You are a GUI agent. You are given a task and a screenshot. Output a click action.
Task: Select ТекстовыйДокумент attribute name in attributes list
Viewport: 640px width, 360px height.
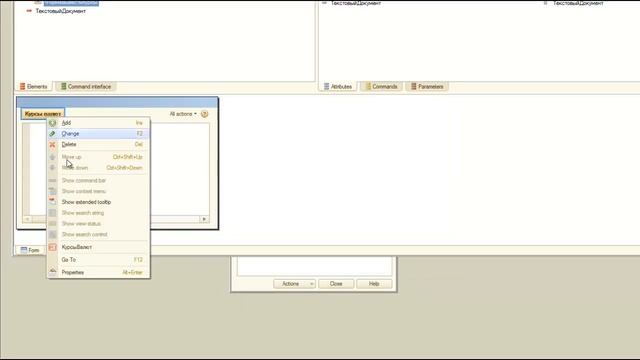pos(356,3)
